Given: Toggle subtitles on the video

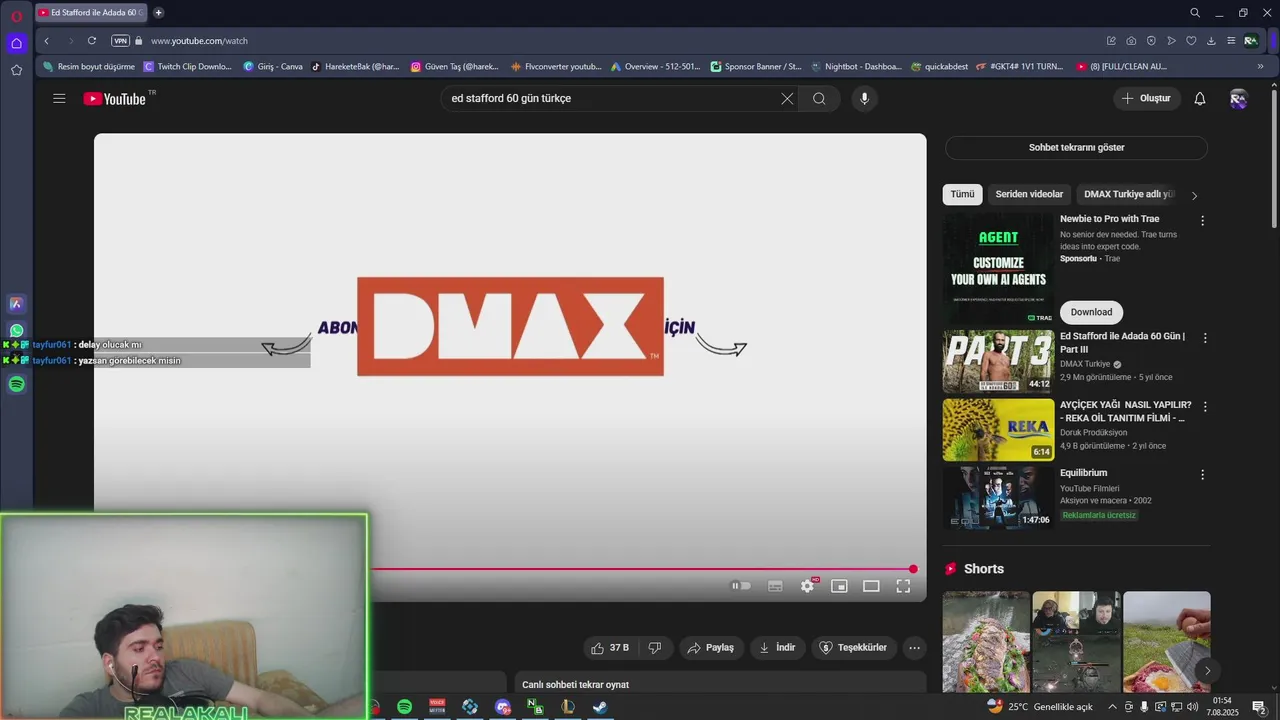Looking at the screenshot, I should coord(775,586).
